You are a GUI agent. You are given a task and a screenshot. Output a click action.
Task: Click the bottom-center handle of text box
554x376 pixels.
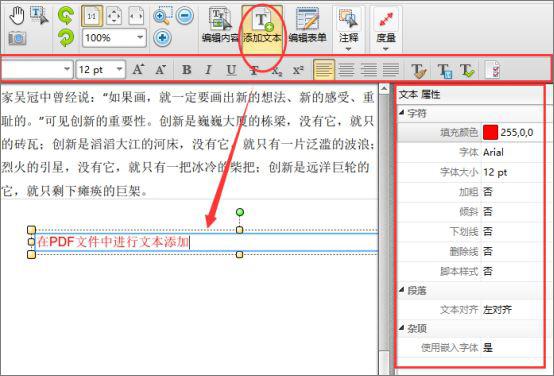(x=240, y=254)
